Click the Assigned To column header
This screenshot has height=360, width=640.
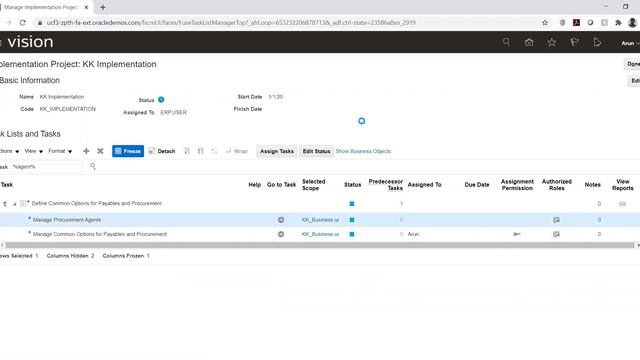click(x=424, y=184)
